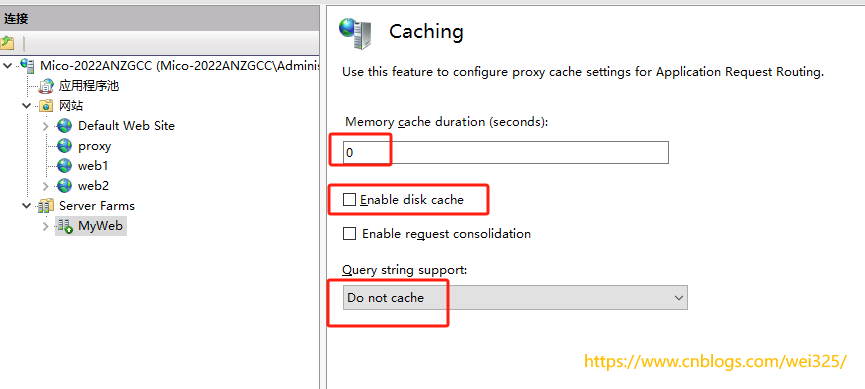Click the connections toolbar icon at top left
Viewport: 865px width, 389px height.
point(7,42)
